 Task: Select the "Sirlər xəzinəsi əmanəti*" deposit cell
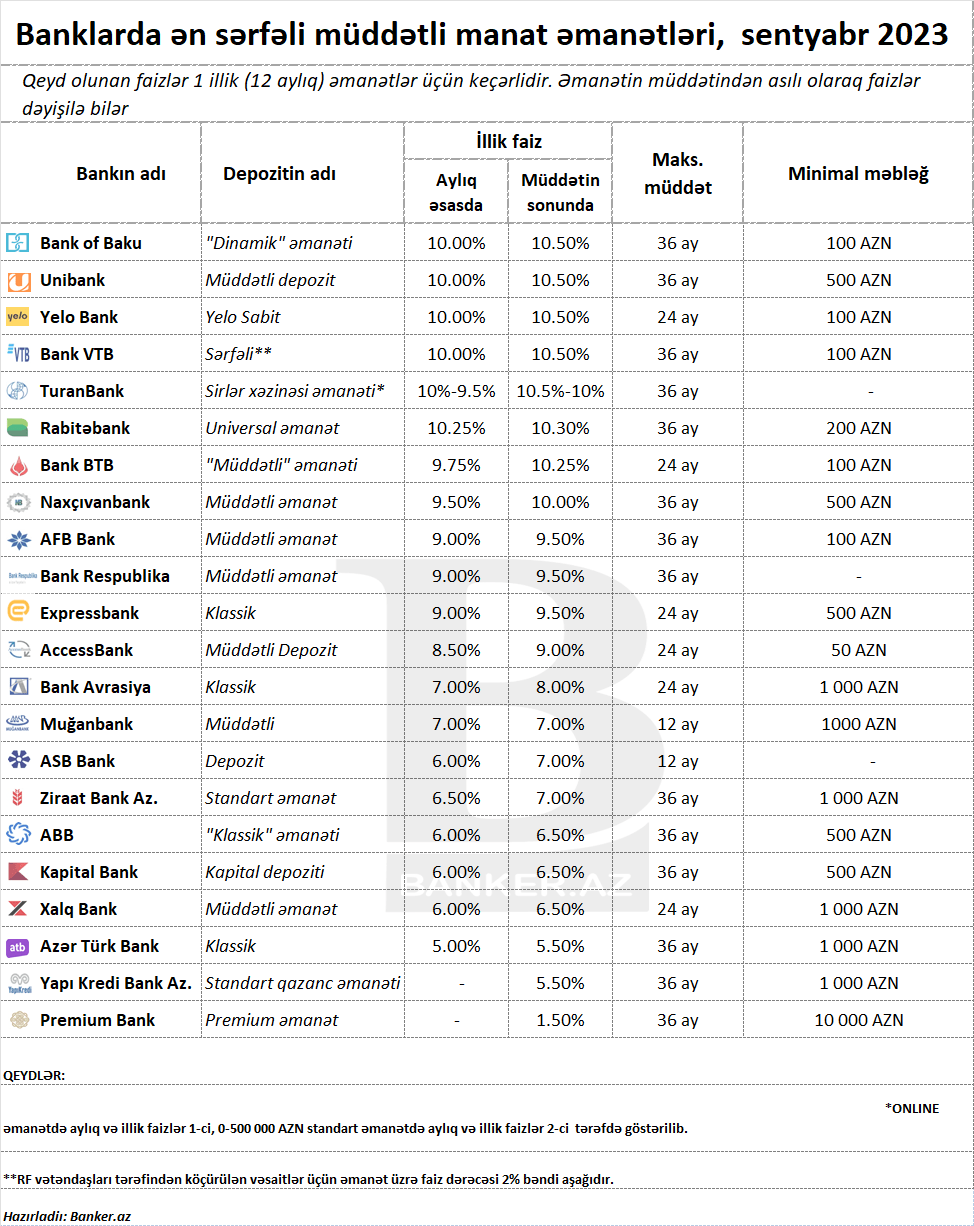pyautogui.click(x=302, y=391)
